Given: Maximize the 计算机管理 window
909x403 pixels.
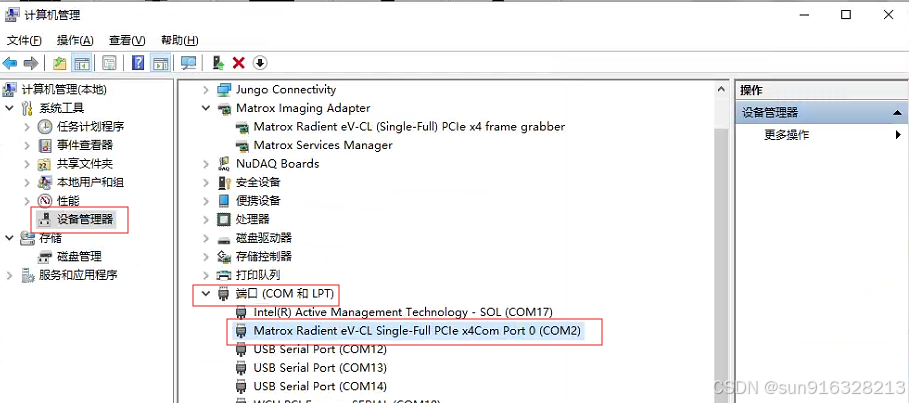Looking at the screenshot, I should [846, 15].
